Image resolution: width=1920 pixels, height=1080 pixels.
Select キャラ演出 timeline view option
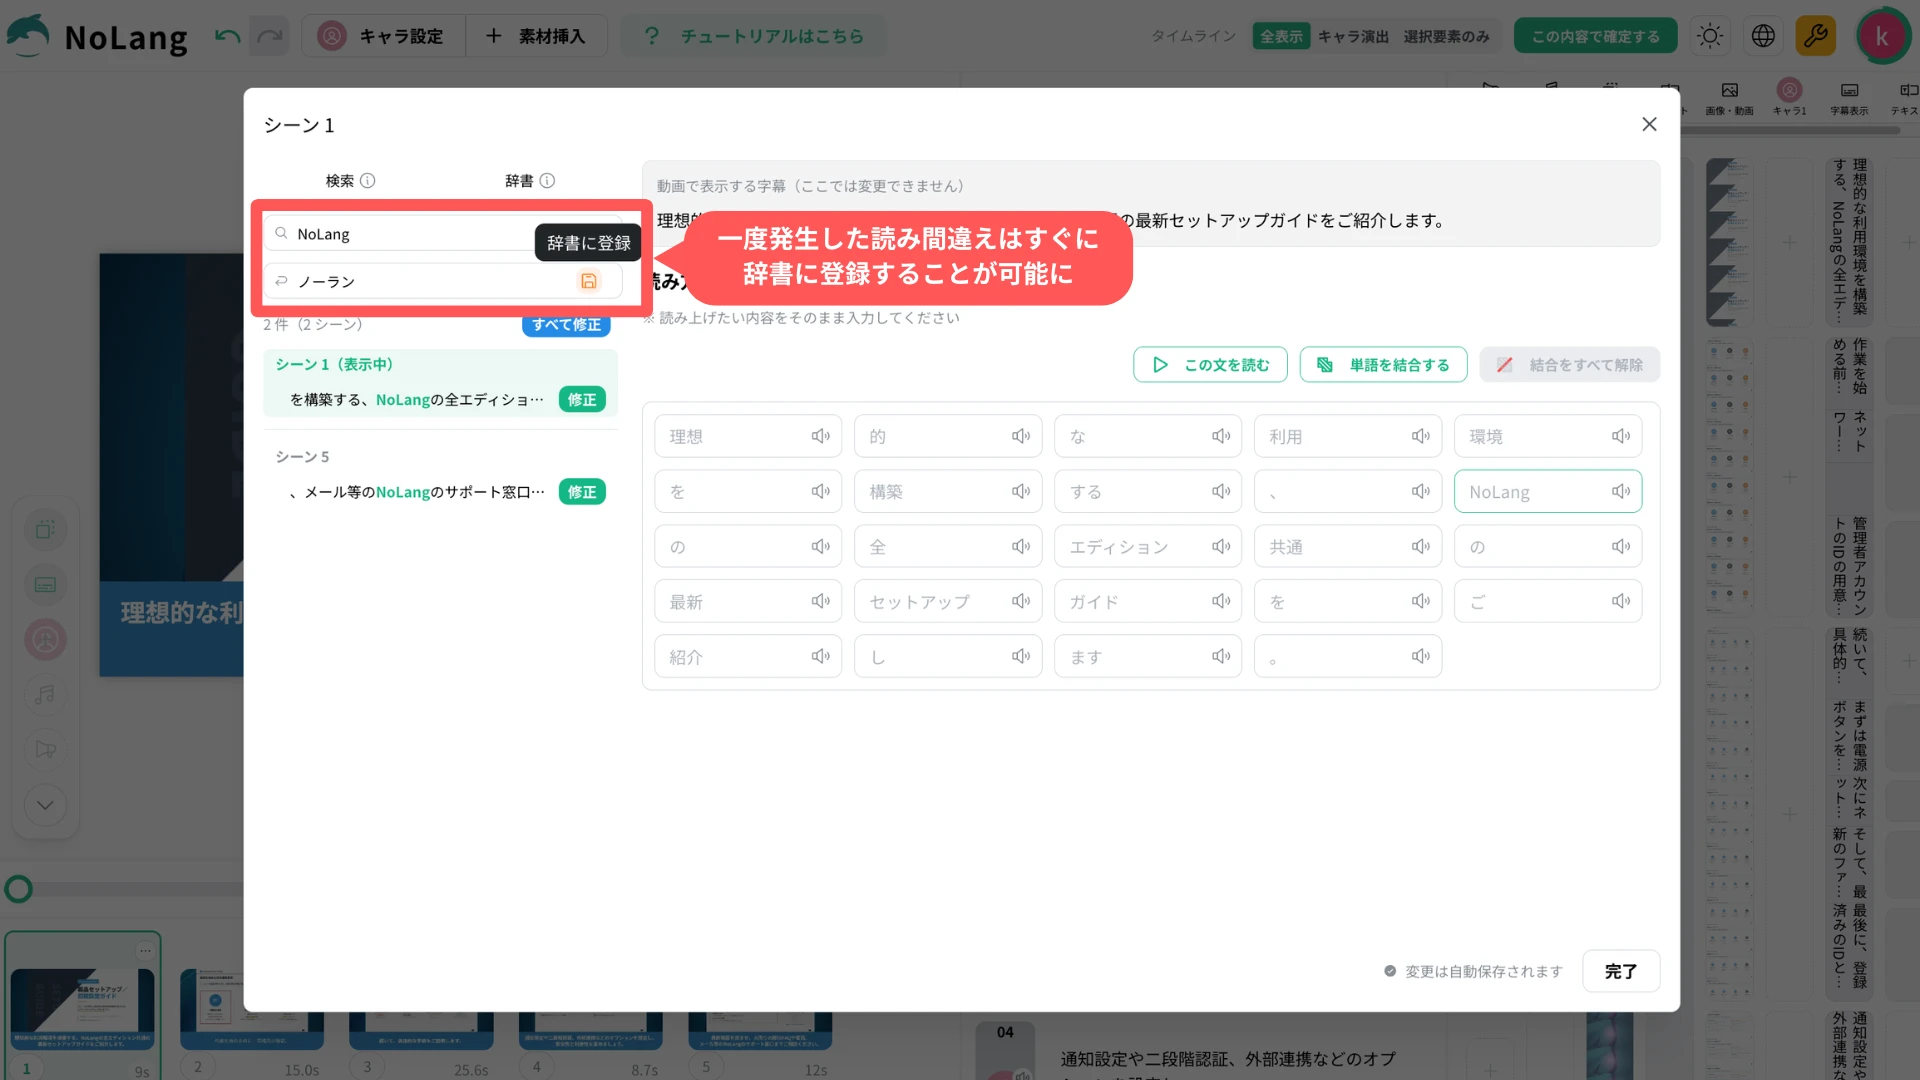(x=1352, y=36)
